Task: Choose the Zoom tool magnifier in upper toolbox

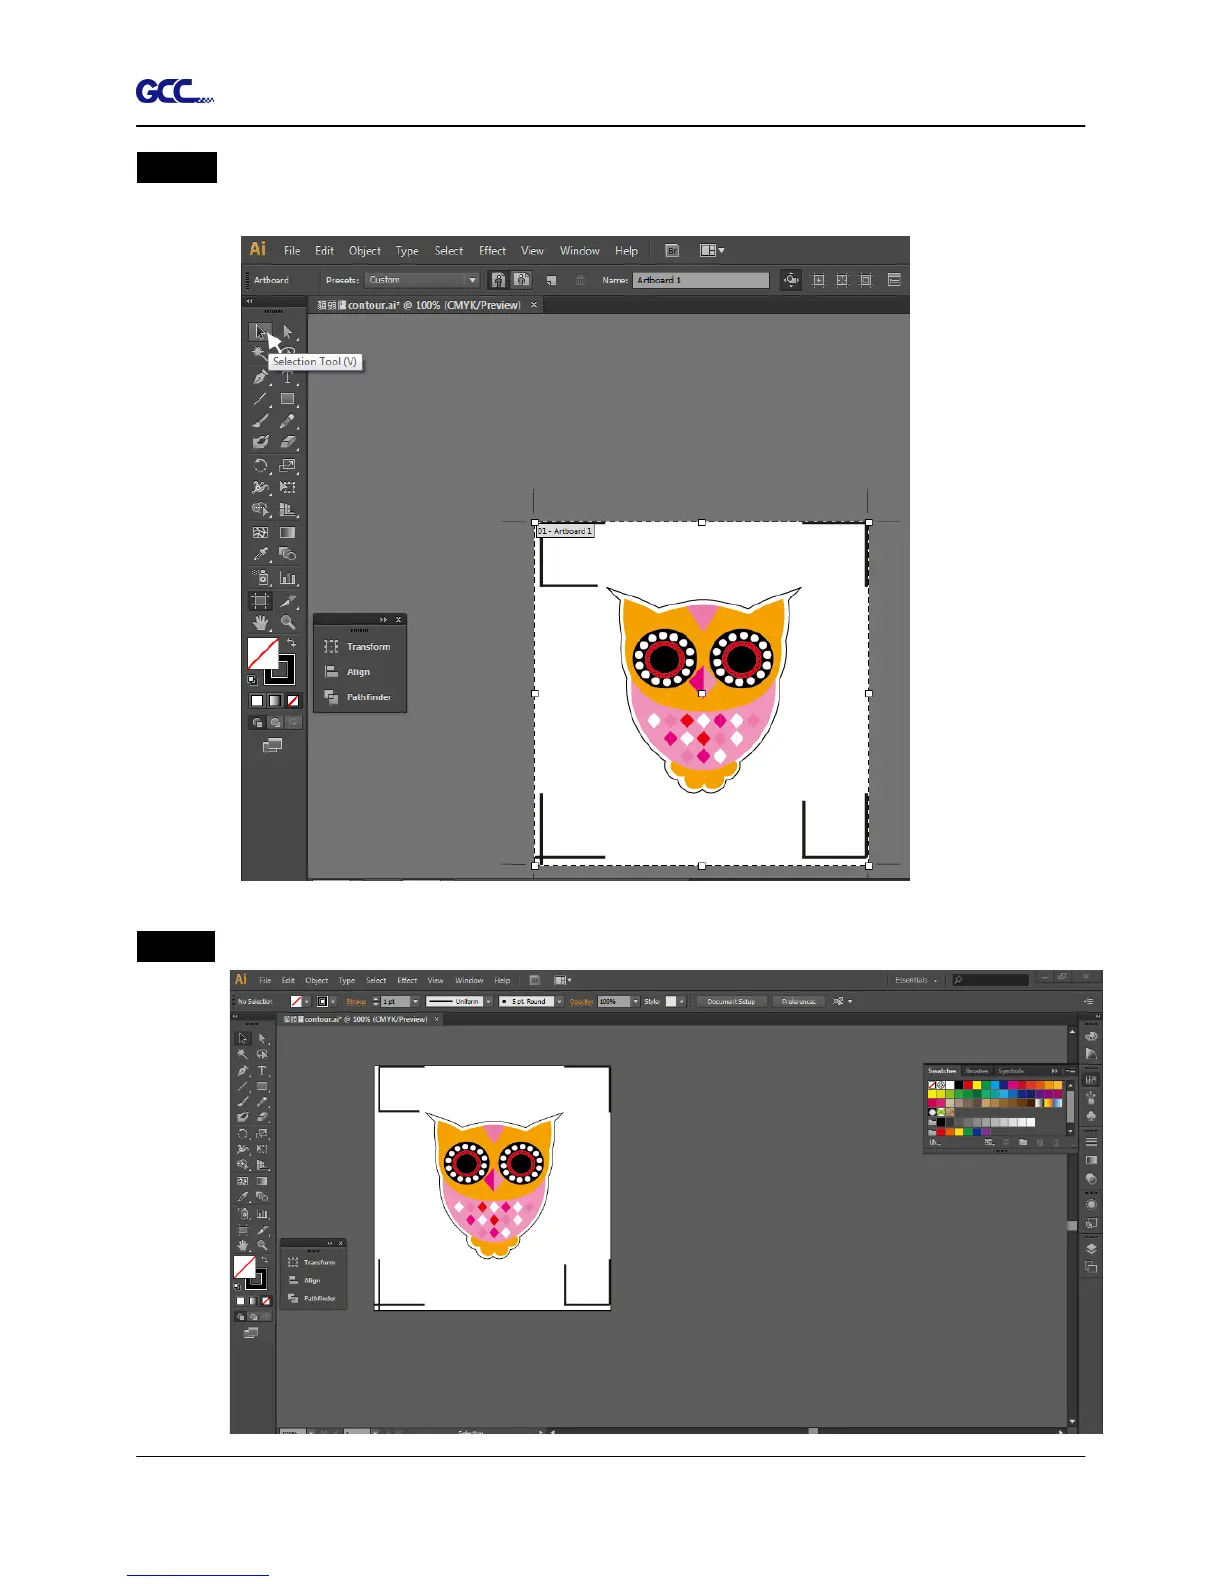Action: [288, 623]
